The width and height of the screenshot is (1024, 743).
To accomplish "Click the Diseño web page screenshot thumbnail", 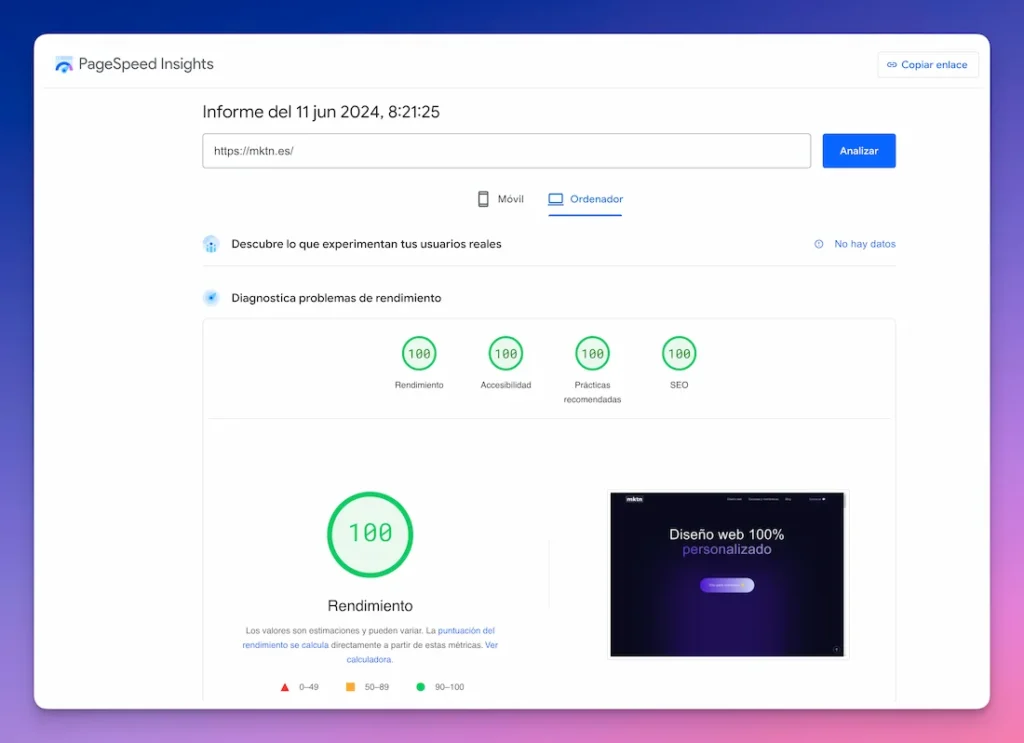I will point(727,574).
